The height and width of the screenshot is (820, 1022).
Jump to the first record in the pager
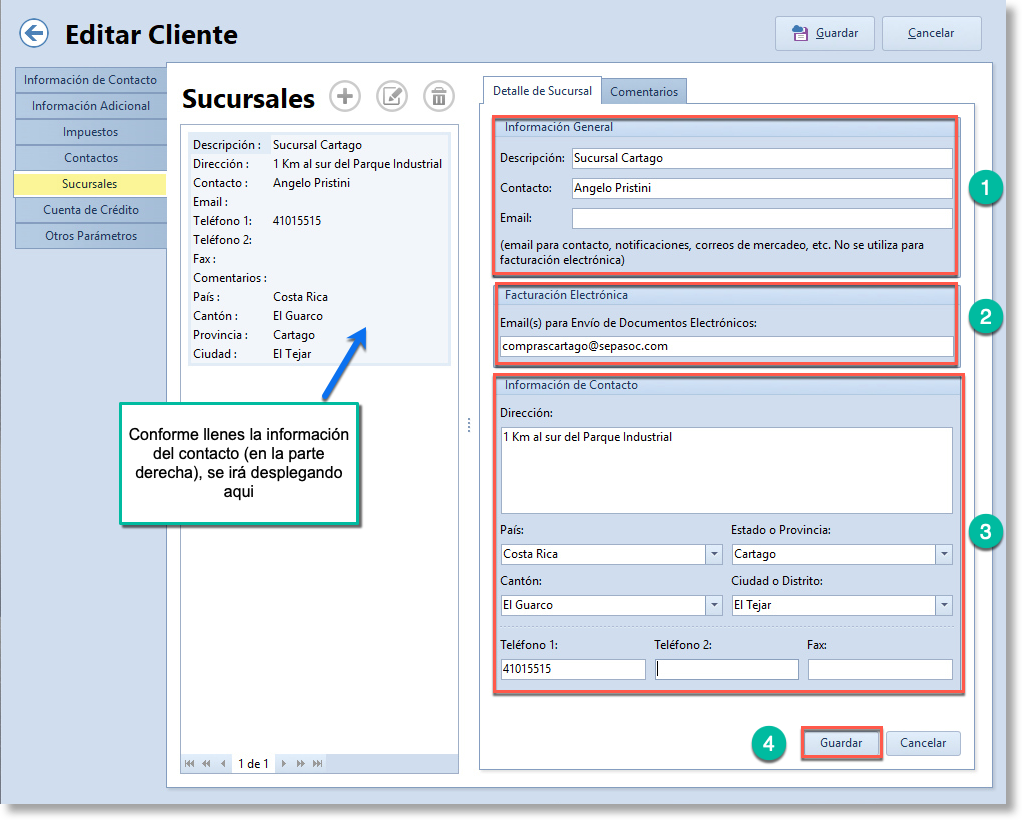(189, 763)
